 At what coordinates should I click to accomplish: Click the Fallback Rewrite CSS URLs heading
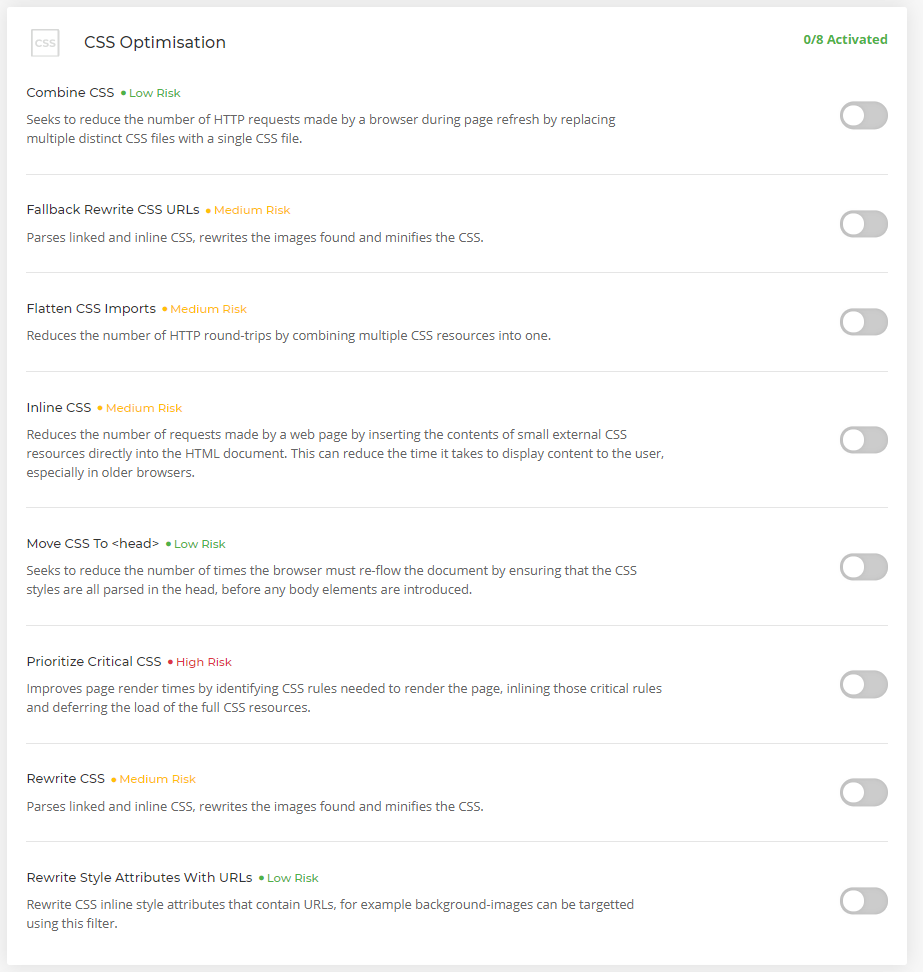pyautogui.click(x=113, y=210)
